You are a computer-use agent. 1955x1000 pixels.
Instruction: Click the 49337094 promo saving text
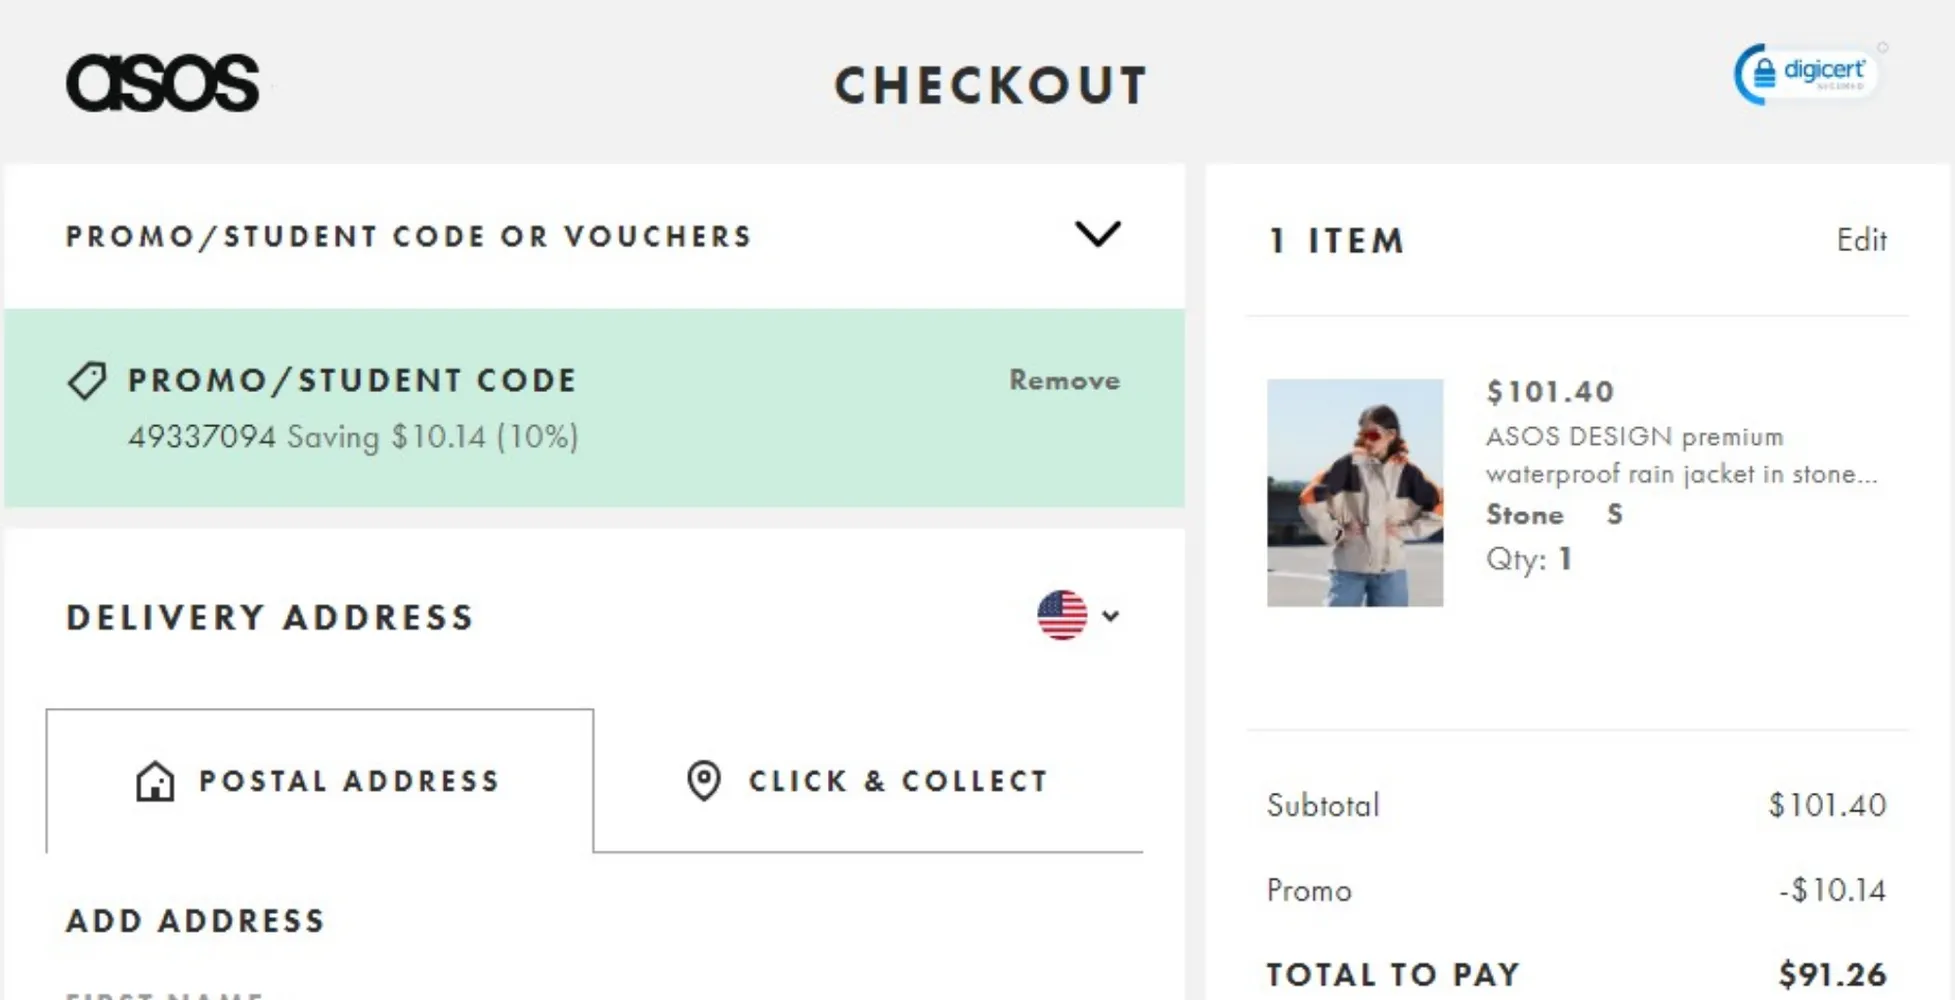(353, 437)
